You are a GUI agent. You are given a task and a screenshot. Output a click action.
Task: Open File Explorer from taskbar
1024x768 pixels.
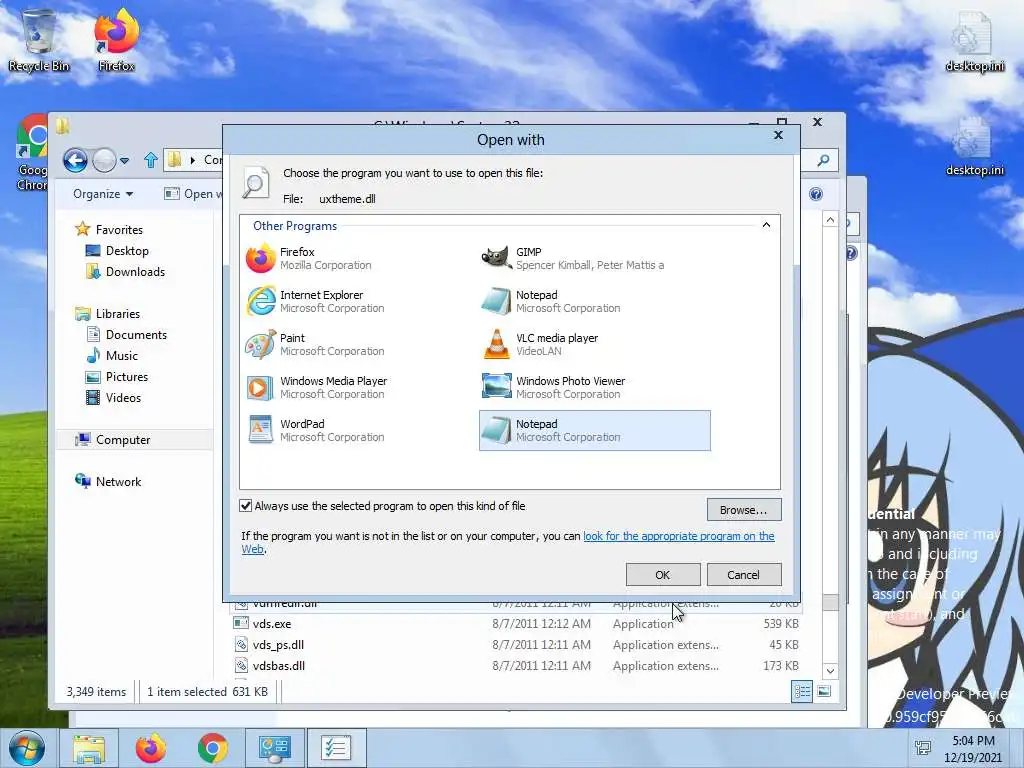(x=89, y=748)
